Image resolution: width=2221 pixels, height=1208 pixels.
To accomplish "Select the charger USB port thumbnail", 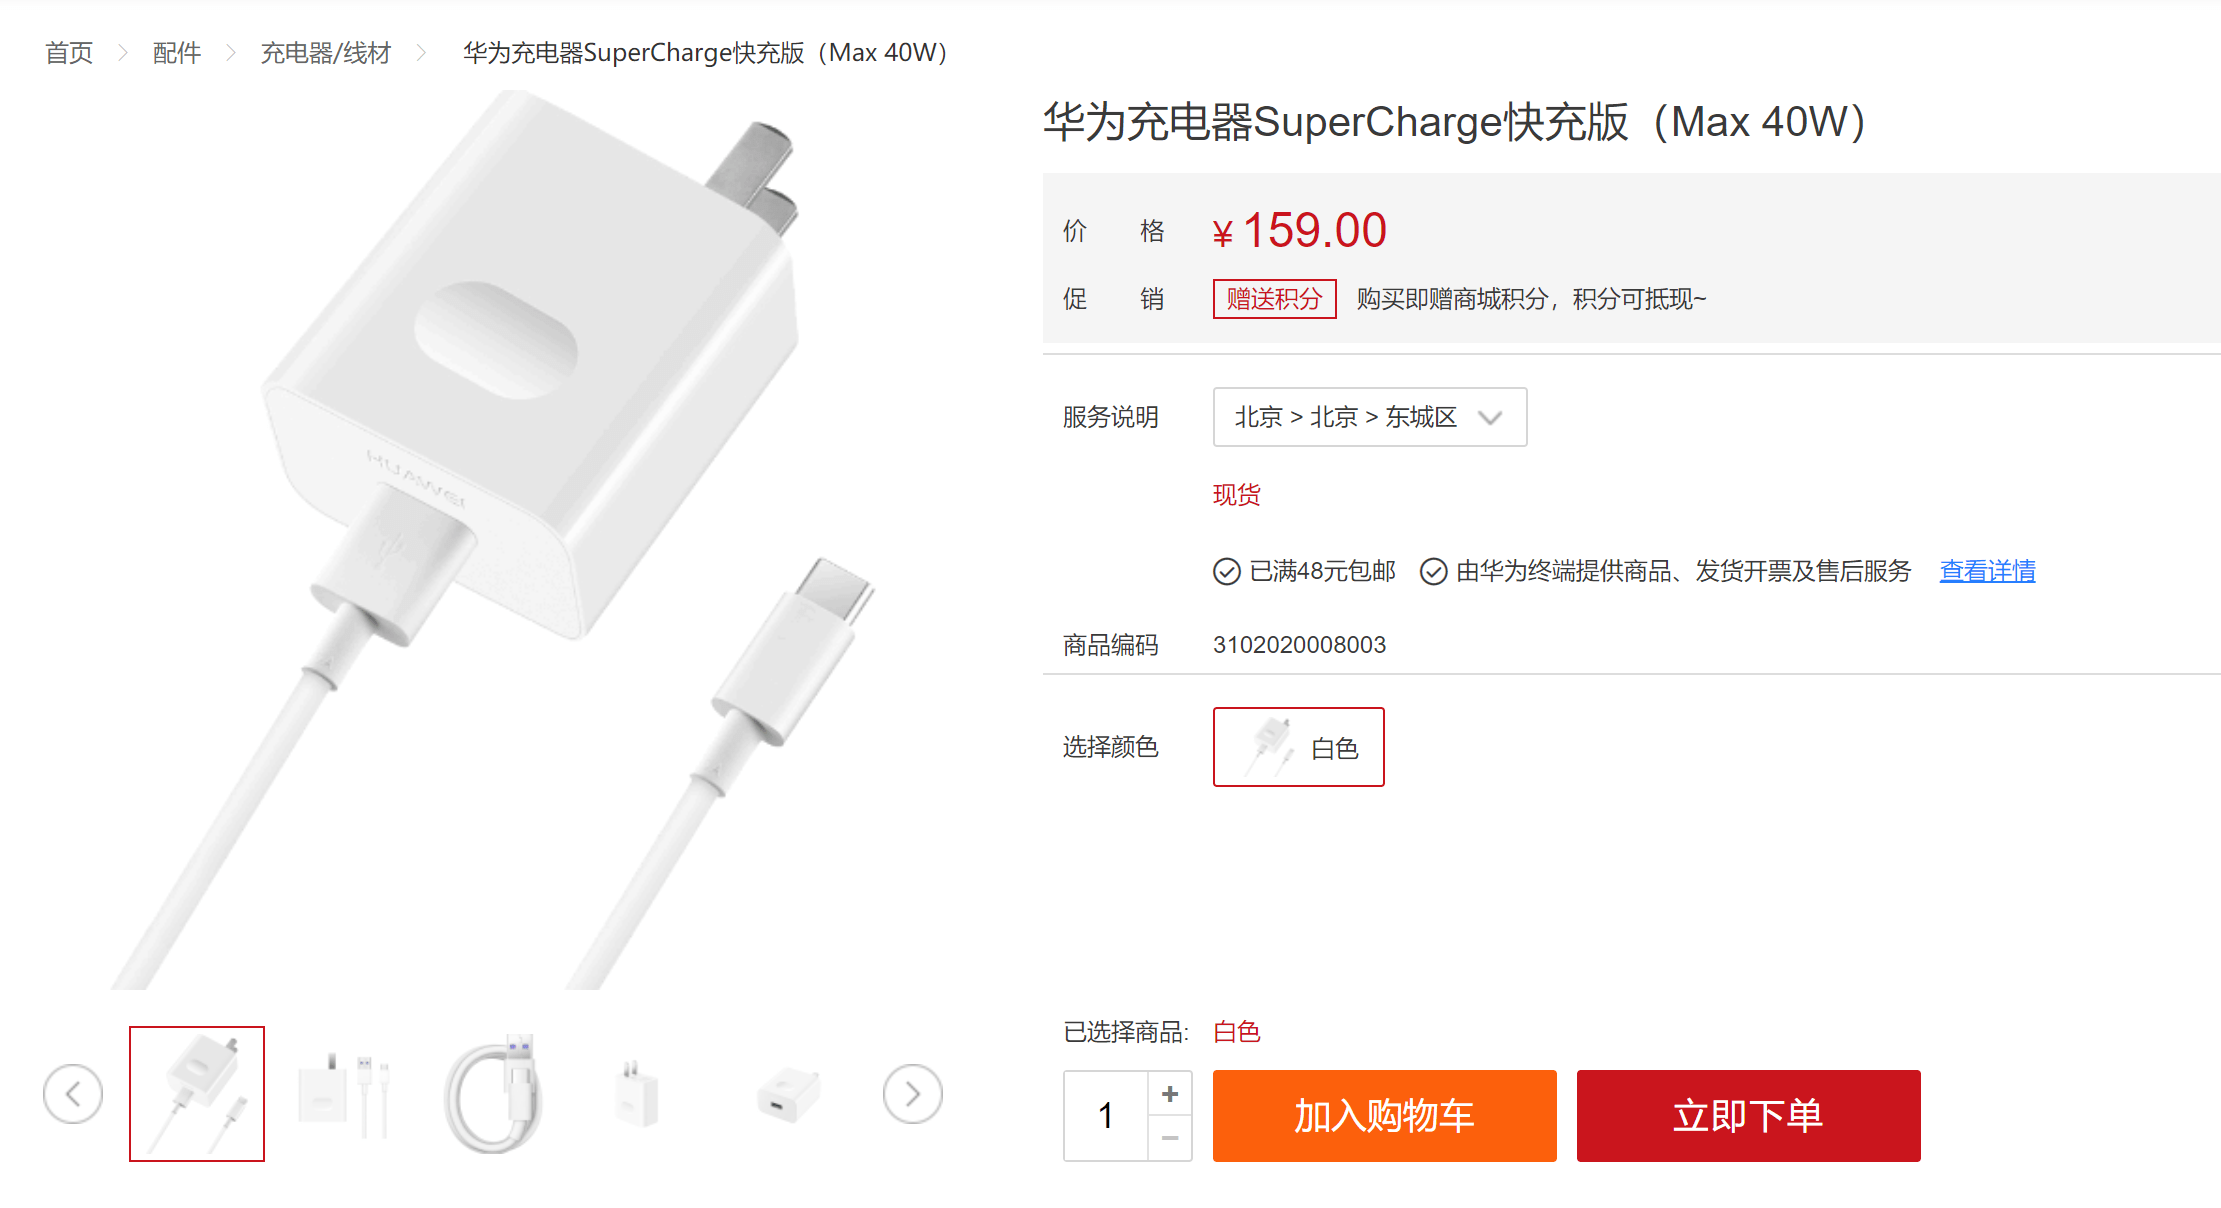I will pos(788,1094).
